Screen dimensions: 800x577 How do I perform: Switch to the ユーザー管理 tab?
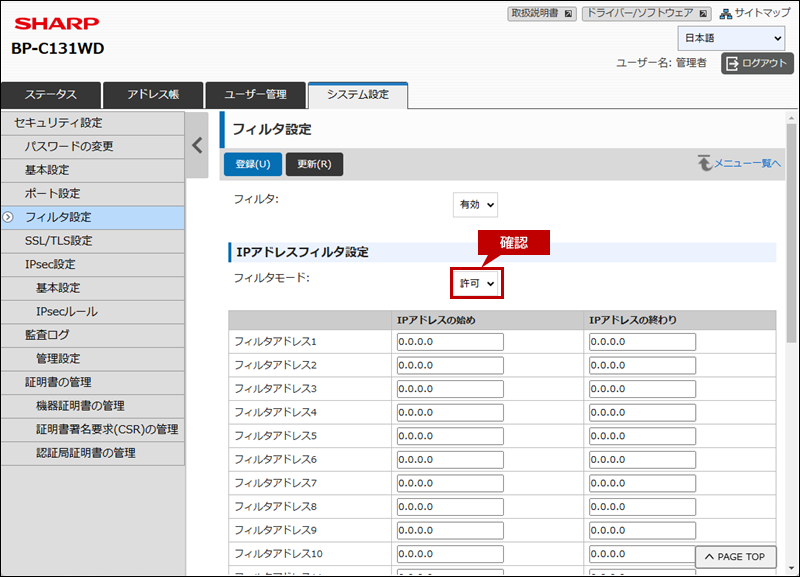tap(255, 95)
